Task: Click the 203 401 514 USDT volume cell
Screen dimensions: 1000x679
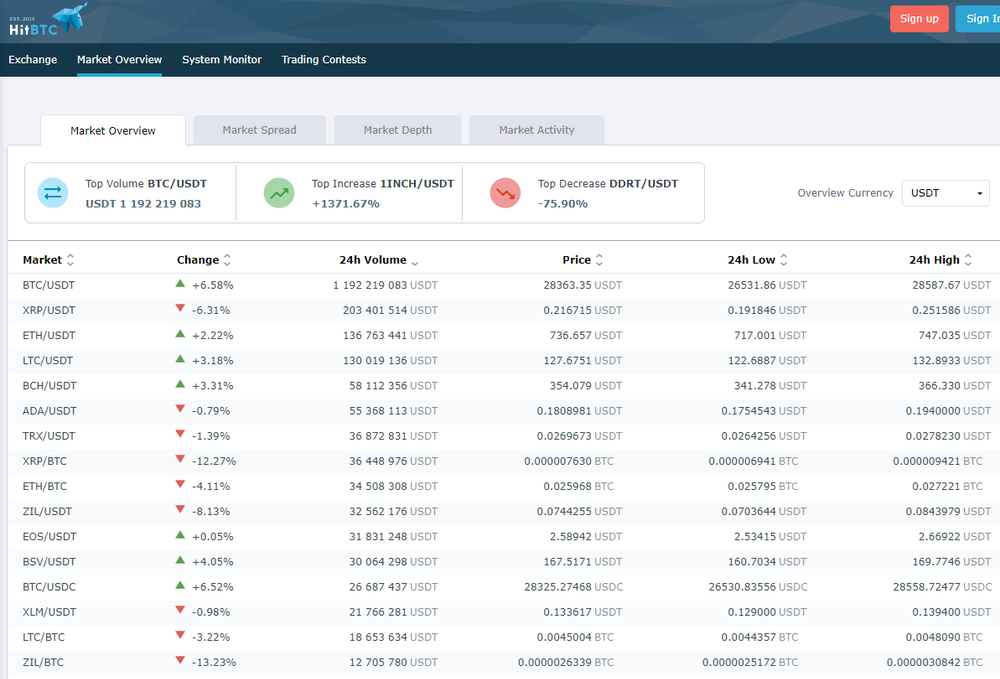Action: pos(390,310)
